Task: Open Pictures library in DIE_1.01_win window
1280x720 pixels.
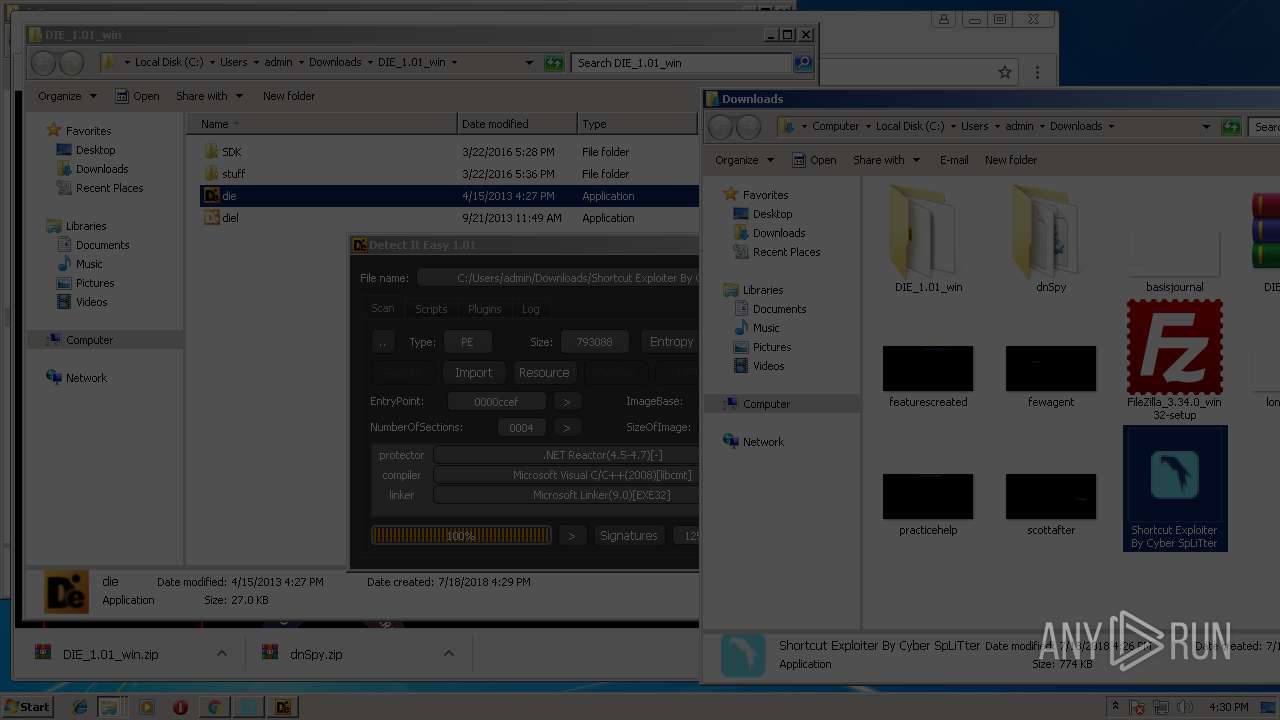Action: click(95, 283)
